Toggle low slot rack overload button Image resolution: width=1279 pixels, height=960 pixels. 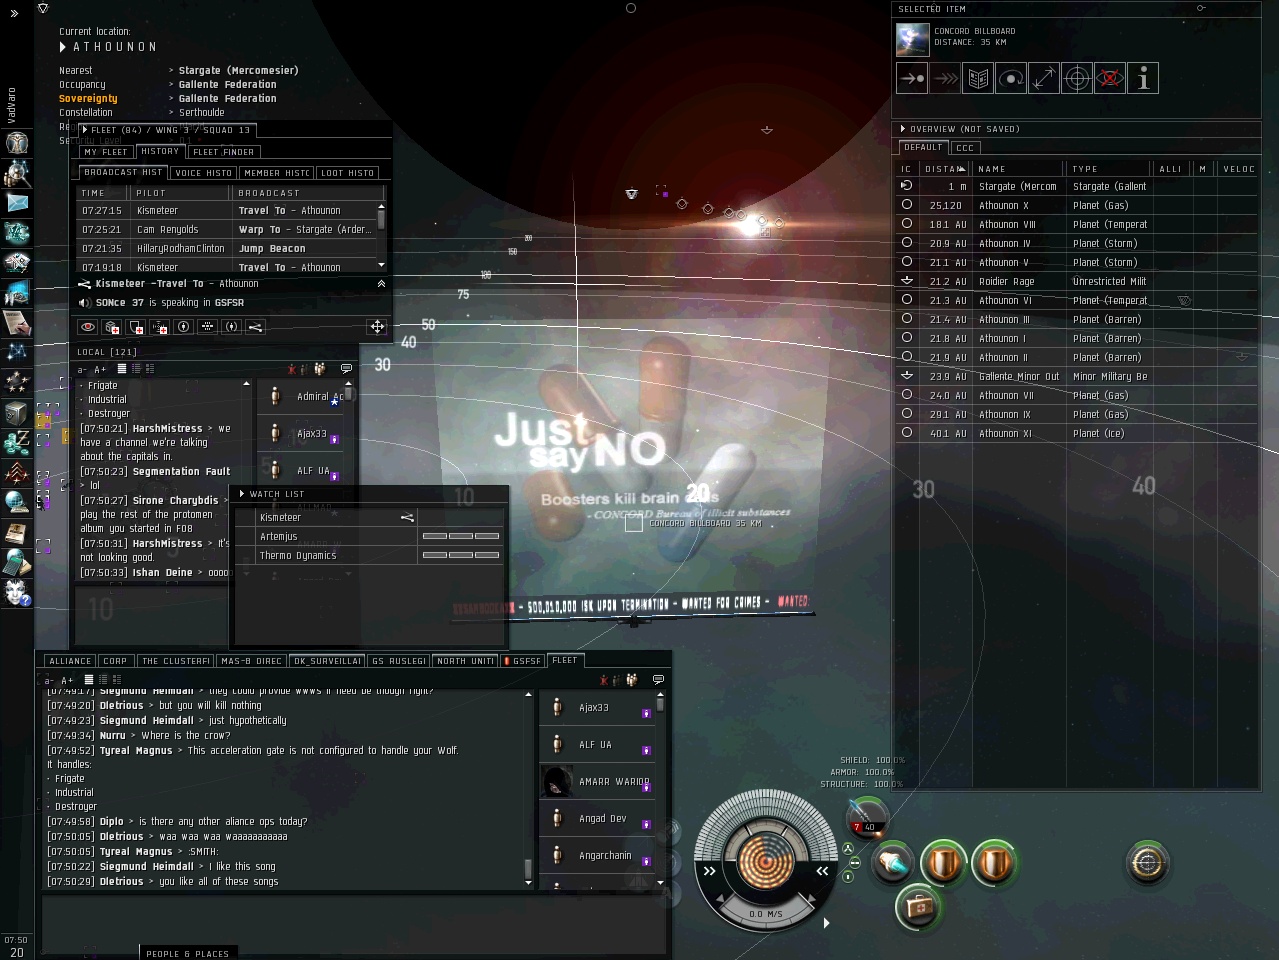pyautogui.click(x=848, y=877)
